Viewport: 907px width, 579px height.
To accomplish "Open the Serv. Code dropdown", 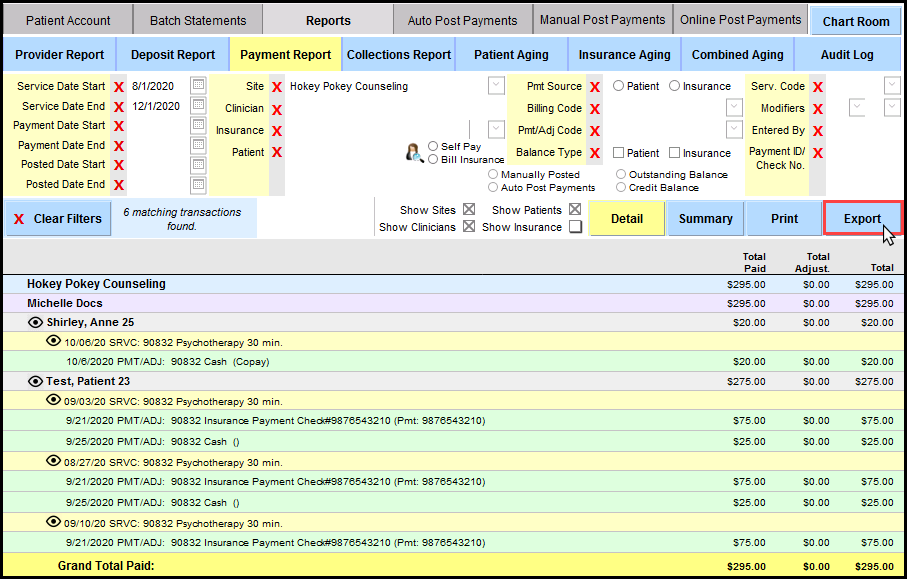I will tap(892, 86).
